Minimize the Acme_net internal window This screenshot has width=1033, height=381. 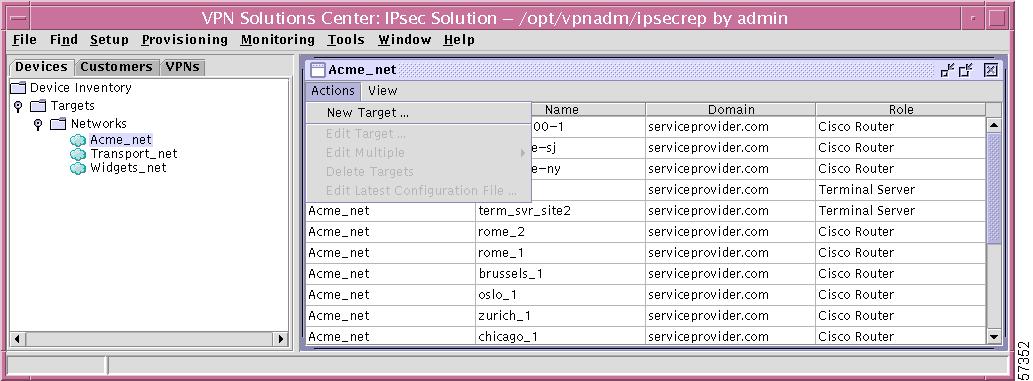pos(947,70)
